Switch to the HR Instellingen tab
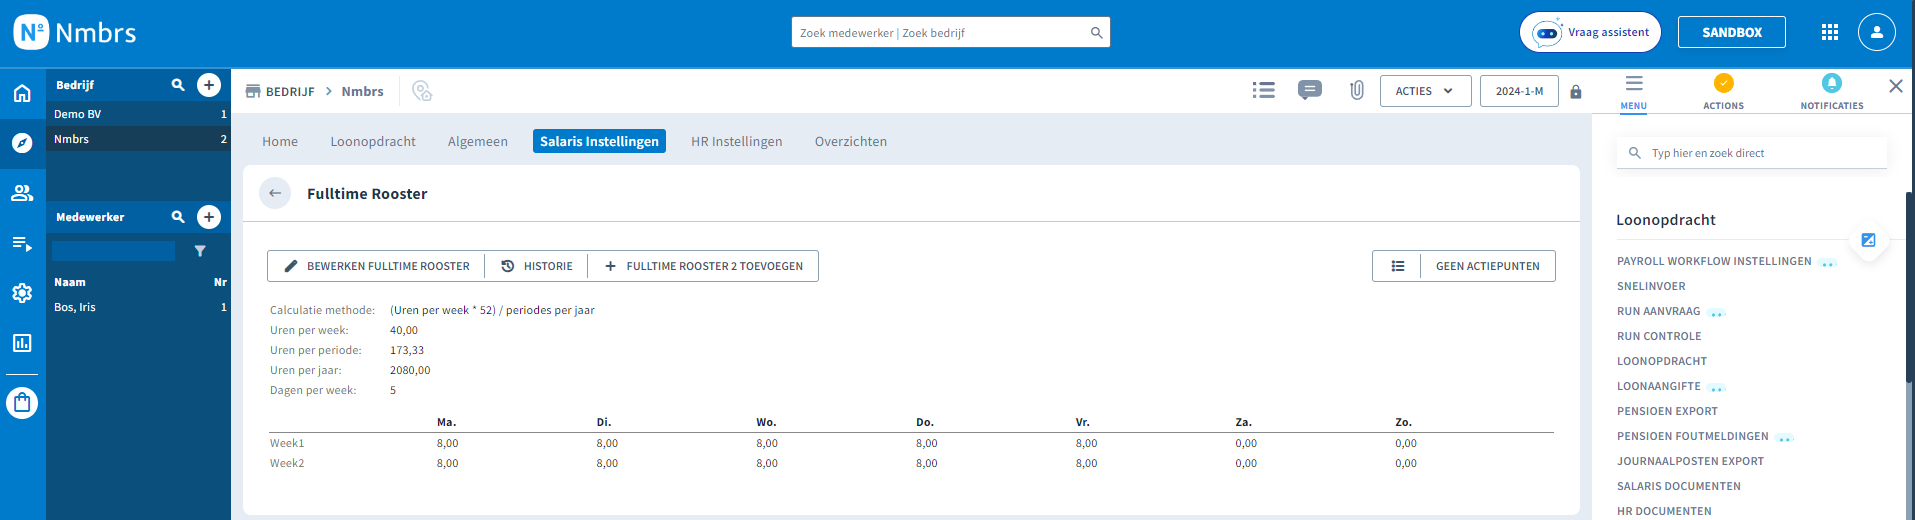Image resolution: width=1915 pixels, height=520 pixels. (x=737, y=141)
